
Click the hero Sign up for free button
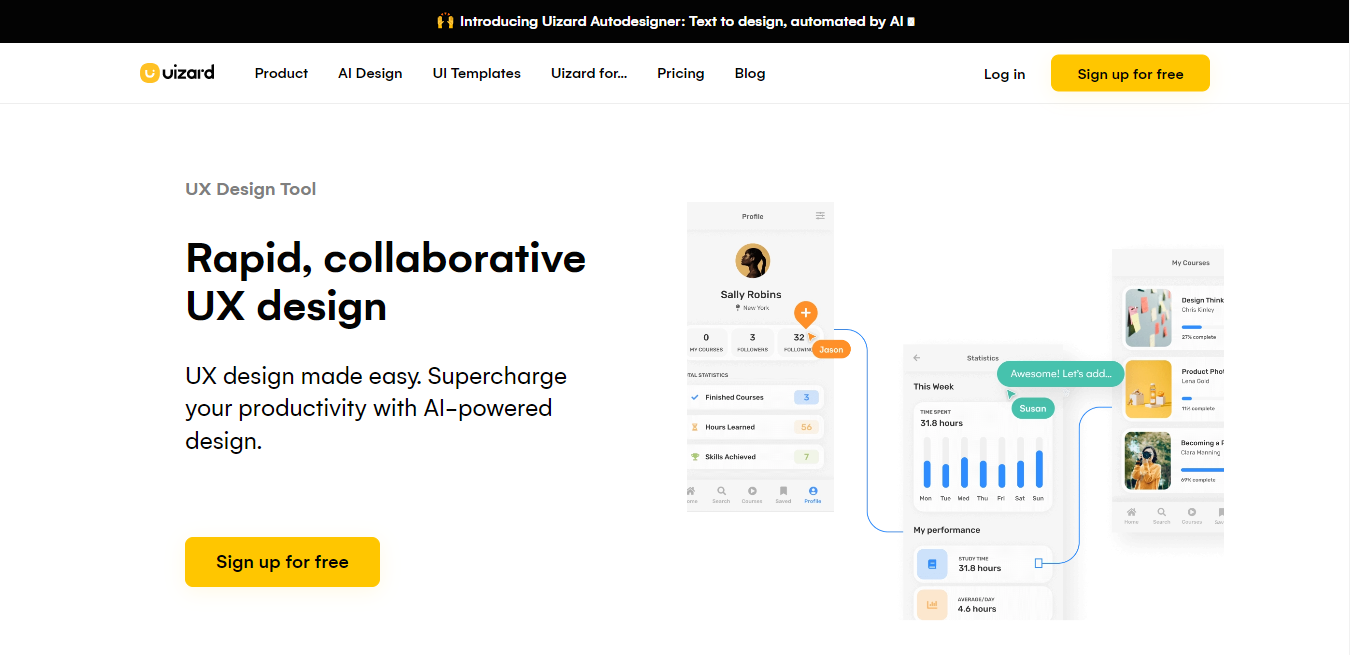point(282,562)
